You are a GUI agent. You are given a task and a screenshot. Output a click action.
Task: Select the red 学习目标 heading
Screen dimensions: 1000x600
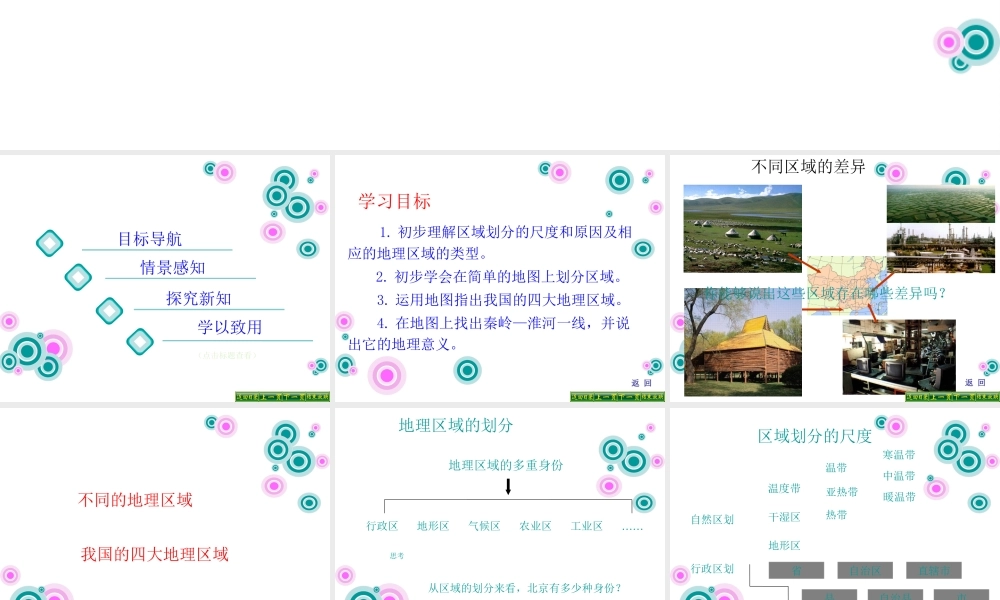pyautogui.click(x=395, y=201)
